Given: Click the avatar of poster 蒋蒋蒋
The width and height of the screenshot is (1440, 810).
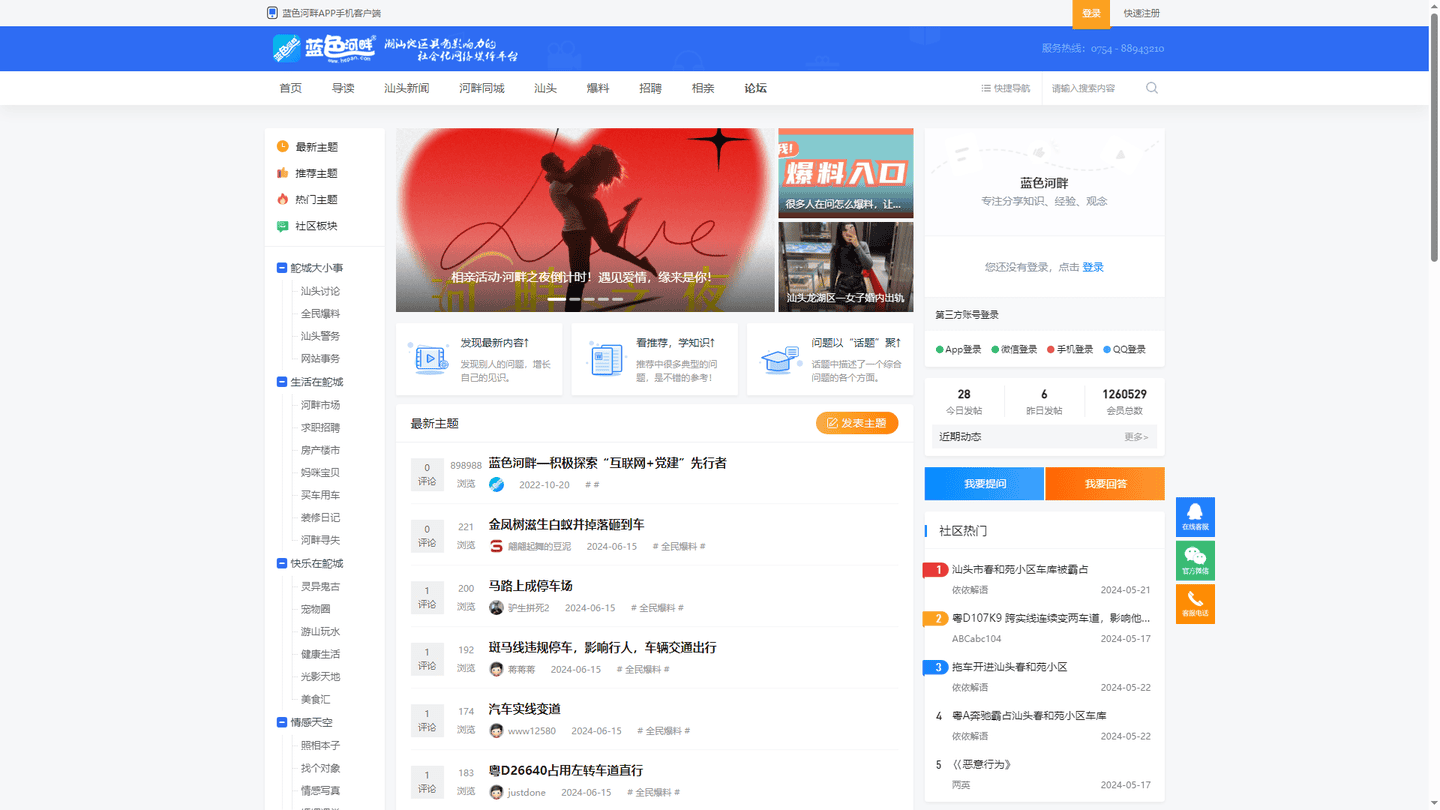Looking at the screenshot, I should pos(496,669).
